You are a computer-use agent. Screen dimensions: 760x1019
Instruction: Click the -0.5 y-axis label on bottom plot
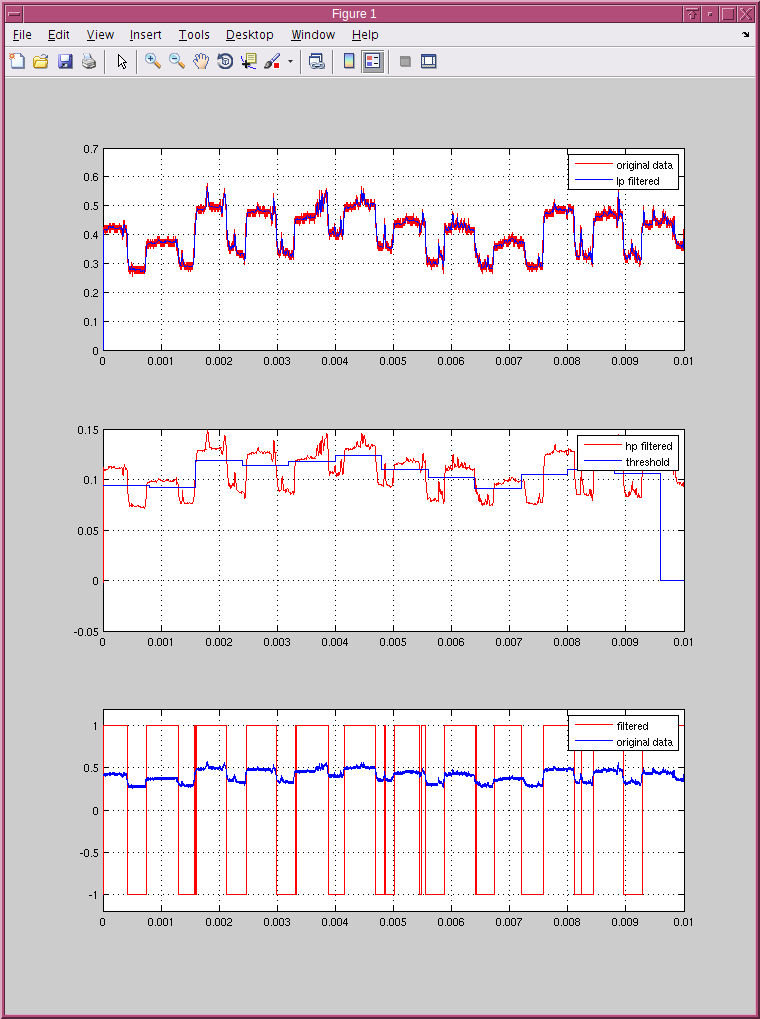pos(89,853)
